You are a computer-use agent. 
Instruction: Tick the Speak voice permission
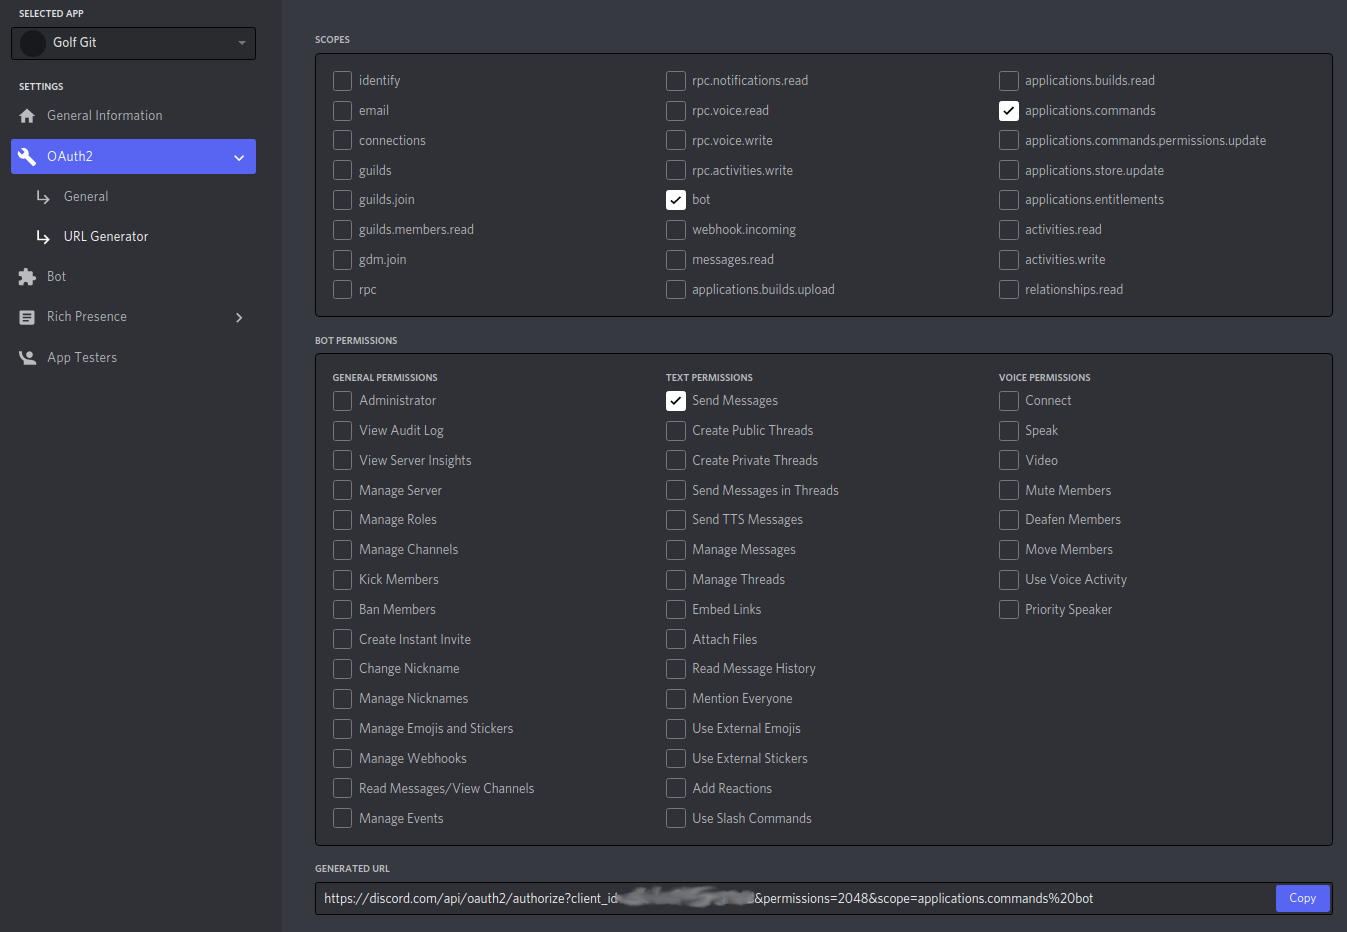(x=1009, y=431)
